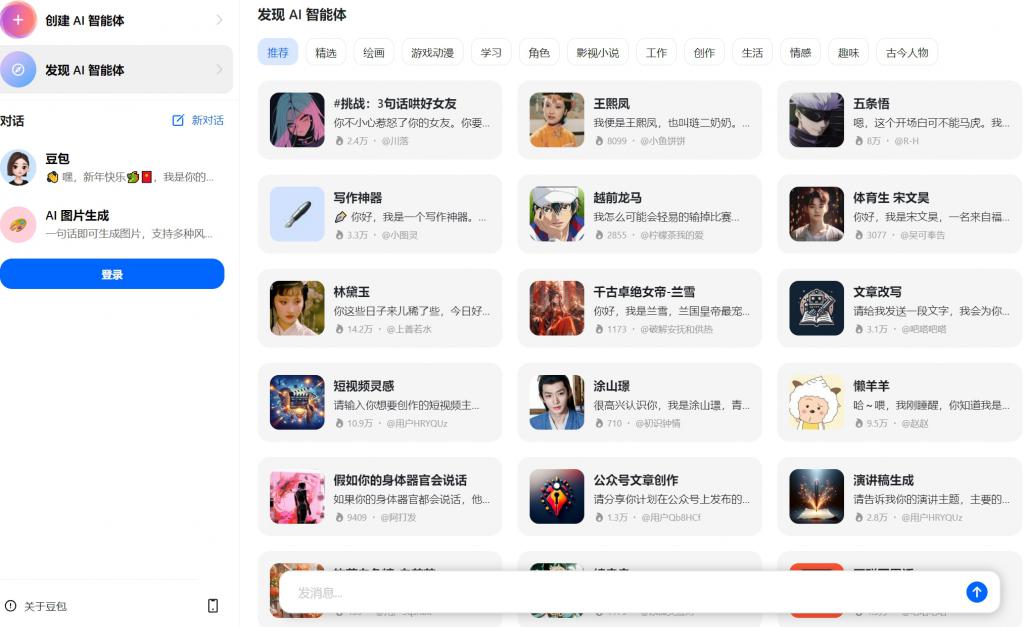Open the 五条悟 character thumbnail

(816, 120)
